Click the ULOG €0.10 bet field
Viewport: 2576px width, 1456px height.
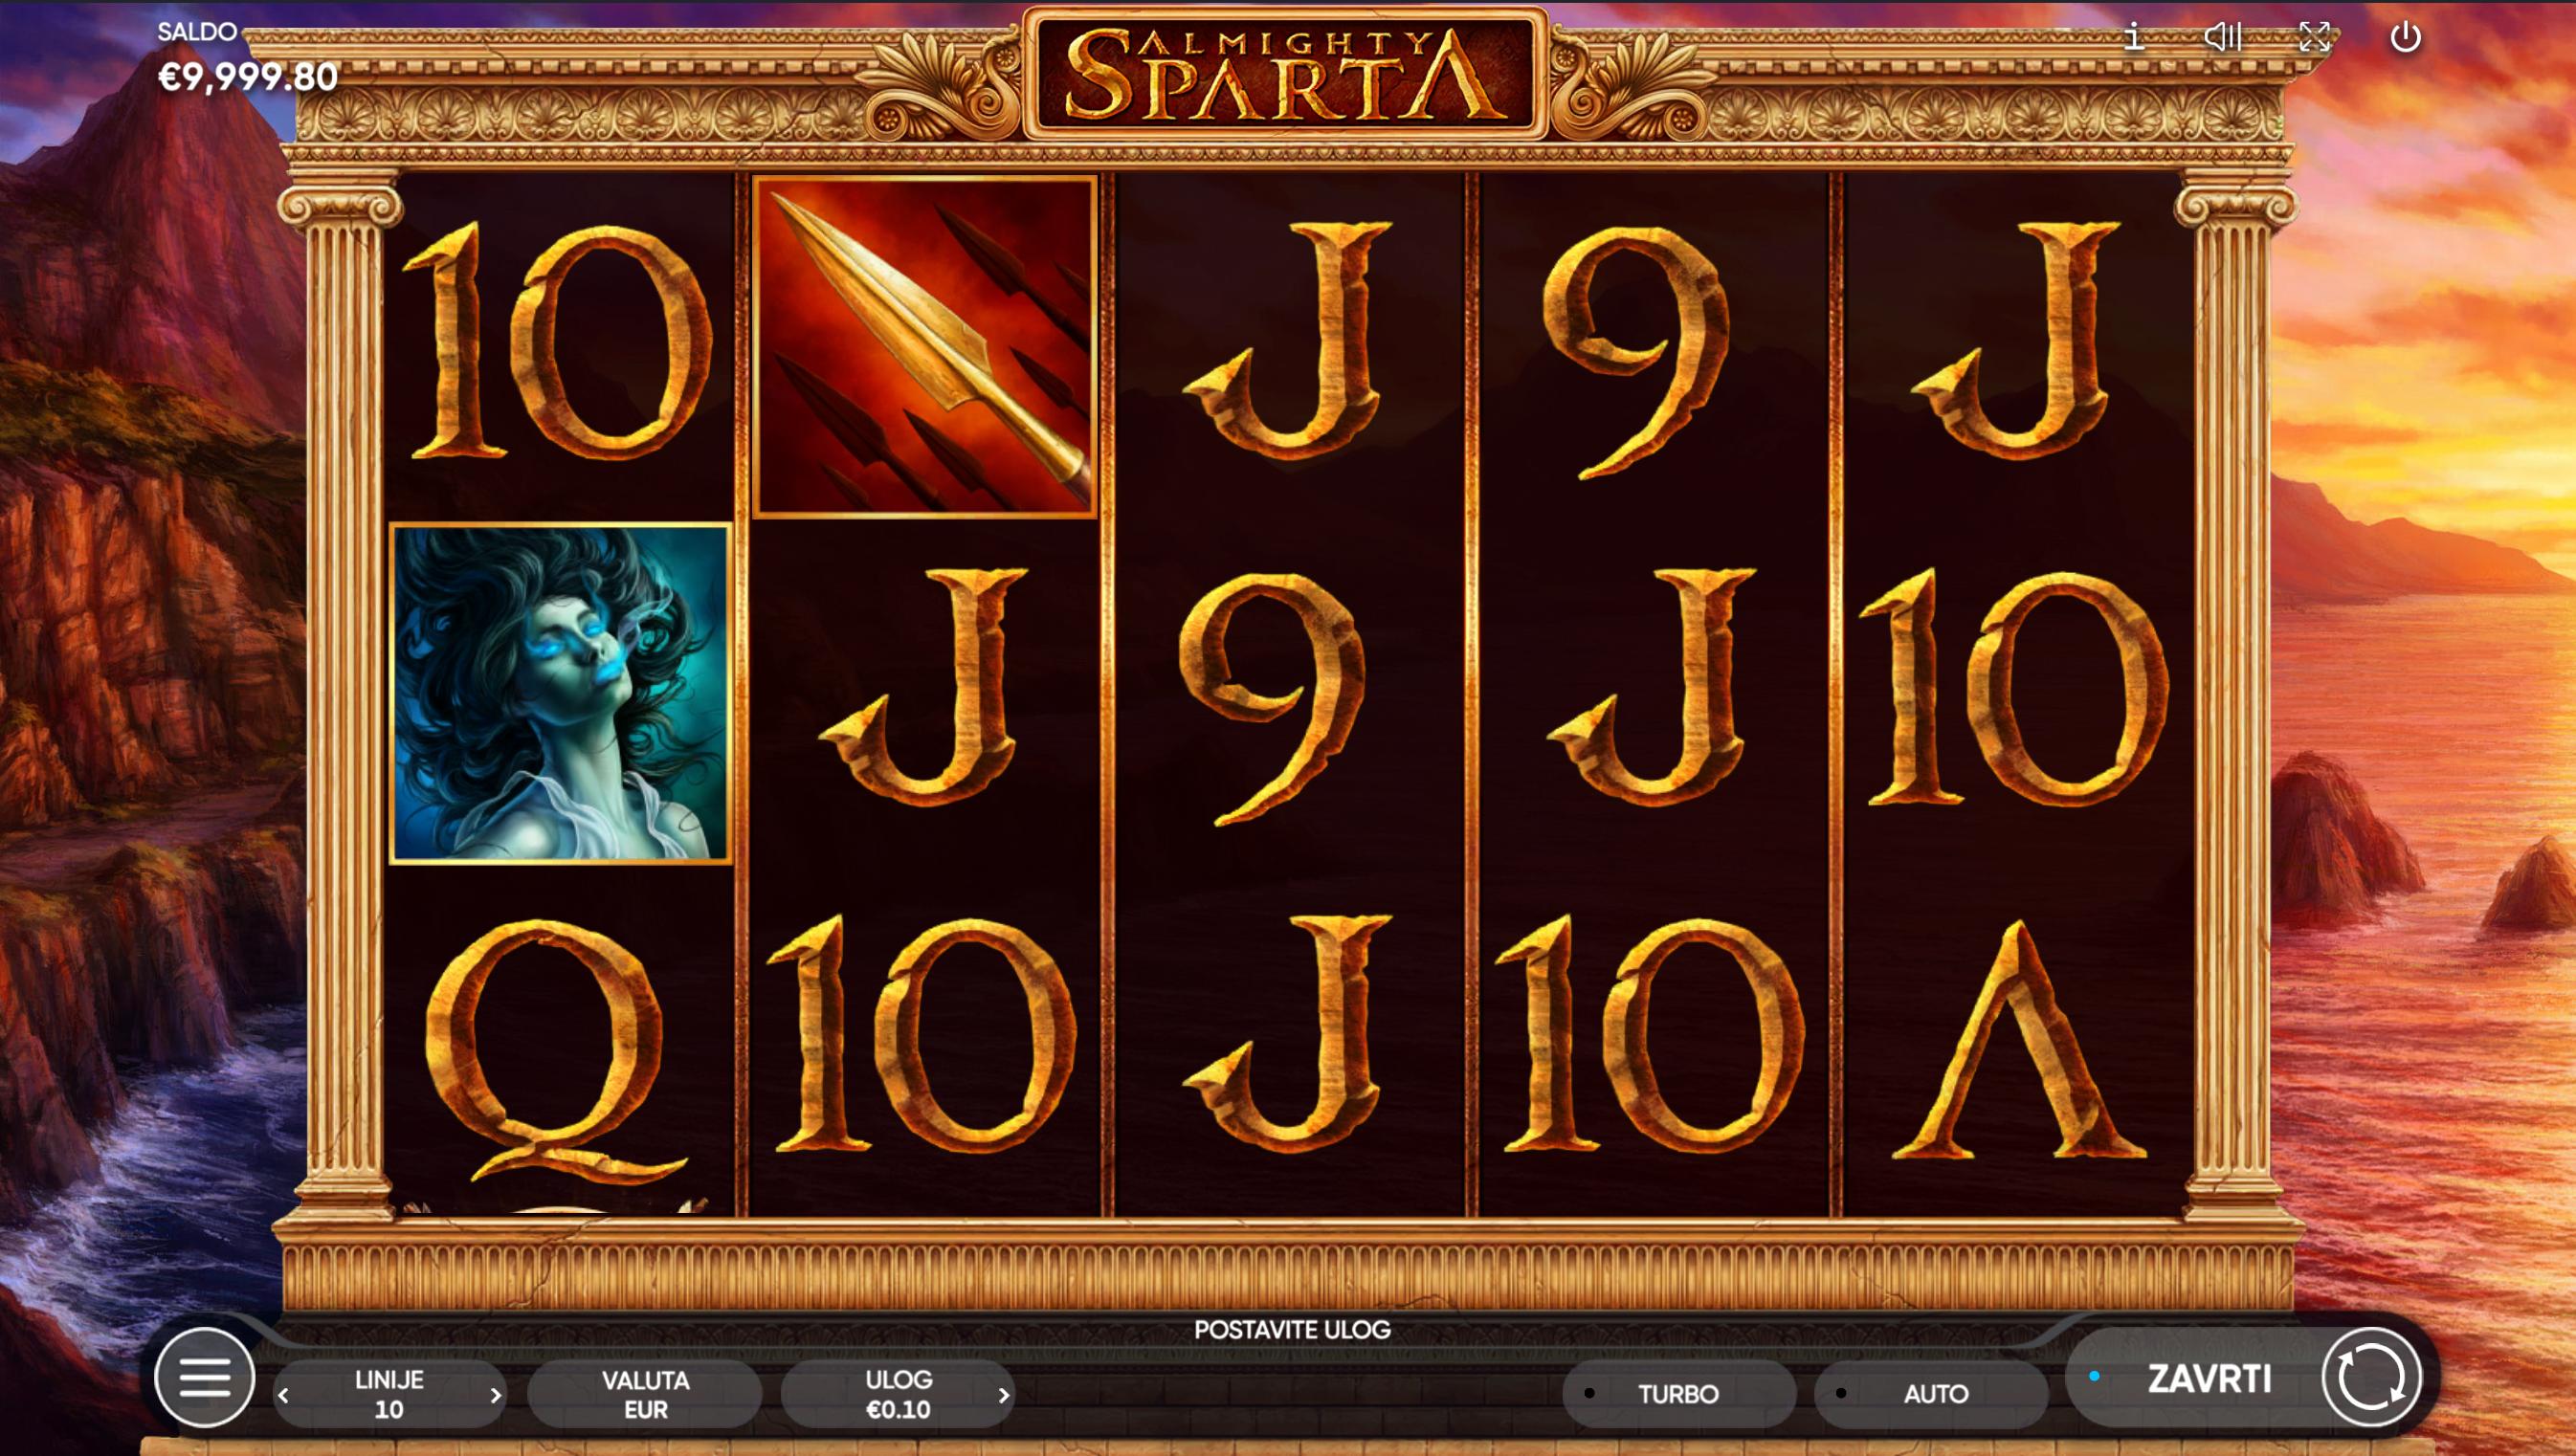pos(897,1394)
